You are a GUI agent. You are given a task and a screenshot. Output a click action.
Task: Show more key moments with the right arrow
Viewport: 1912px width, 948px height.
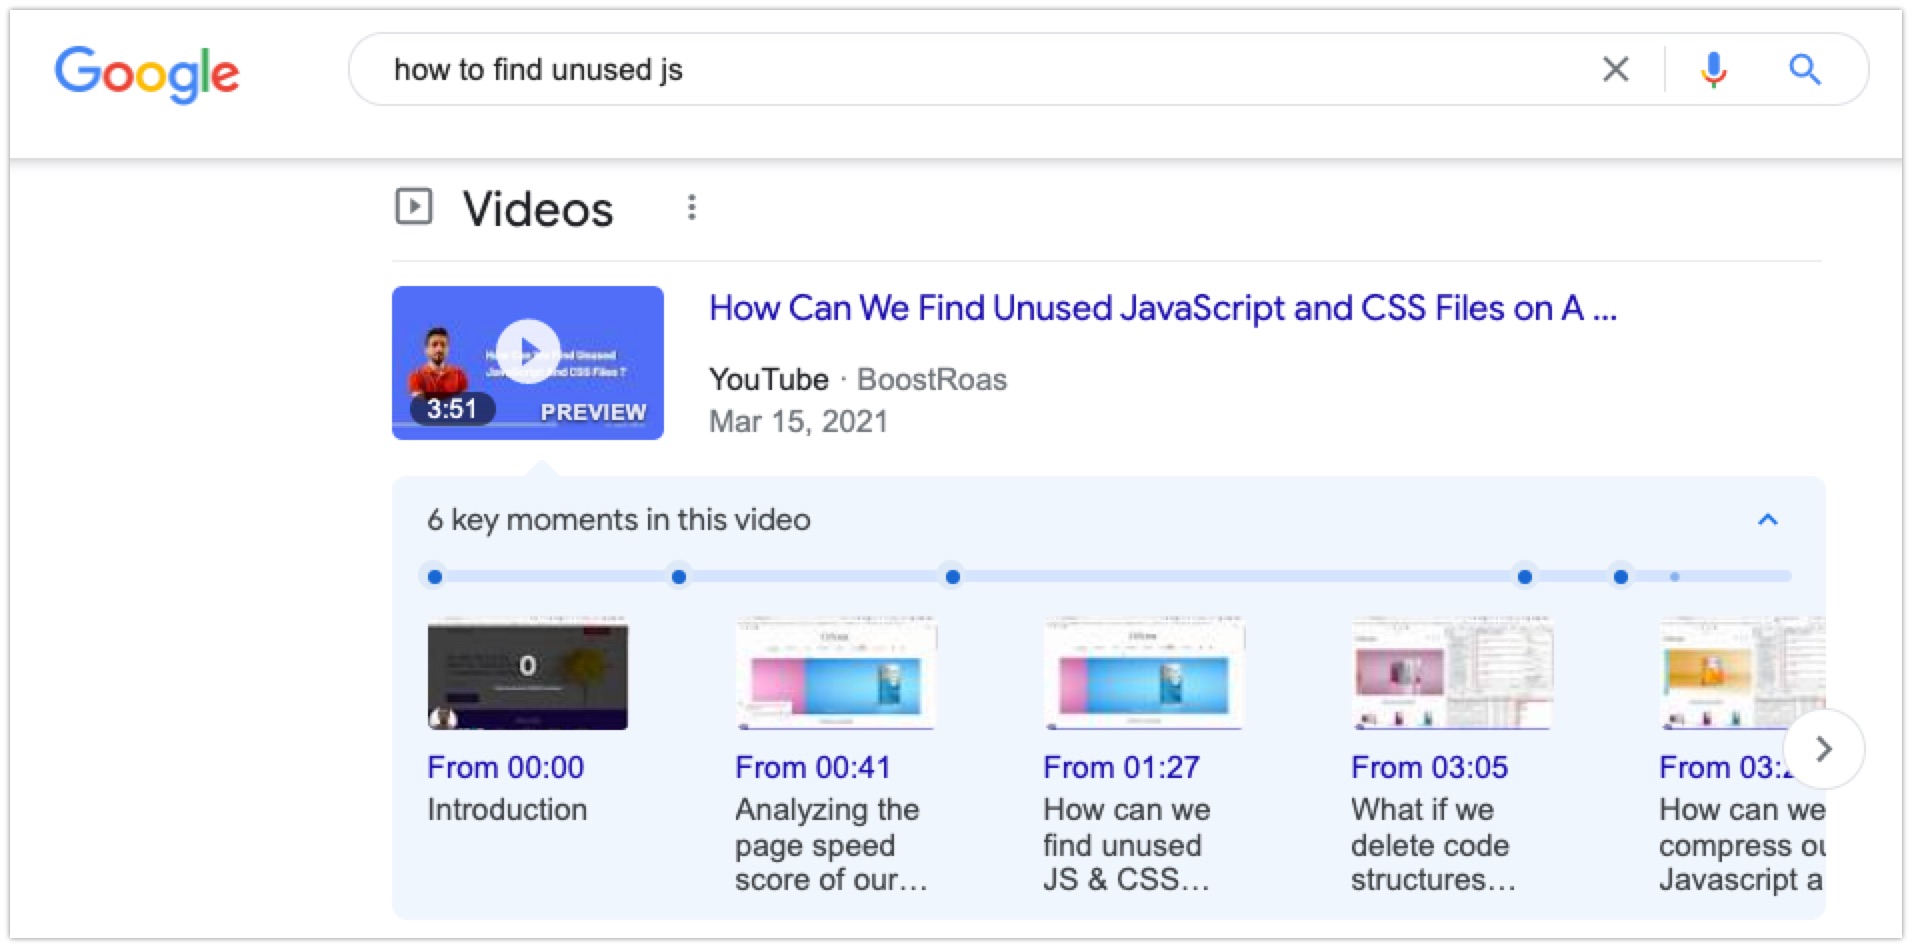(x=1824, y=749)
